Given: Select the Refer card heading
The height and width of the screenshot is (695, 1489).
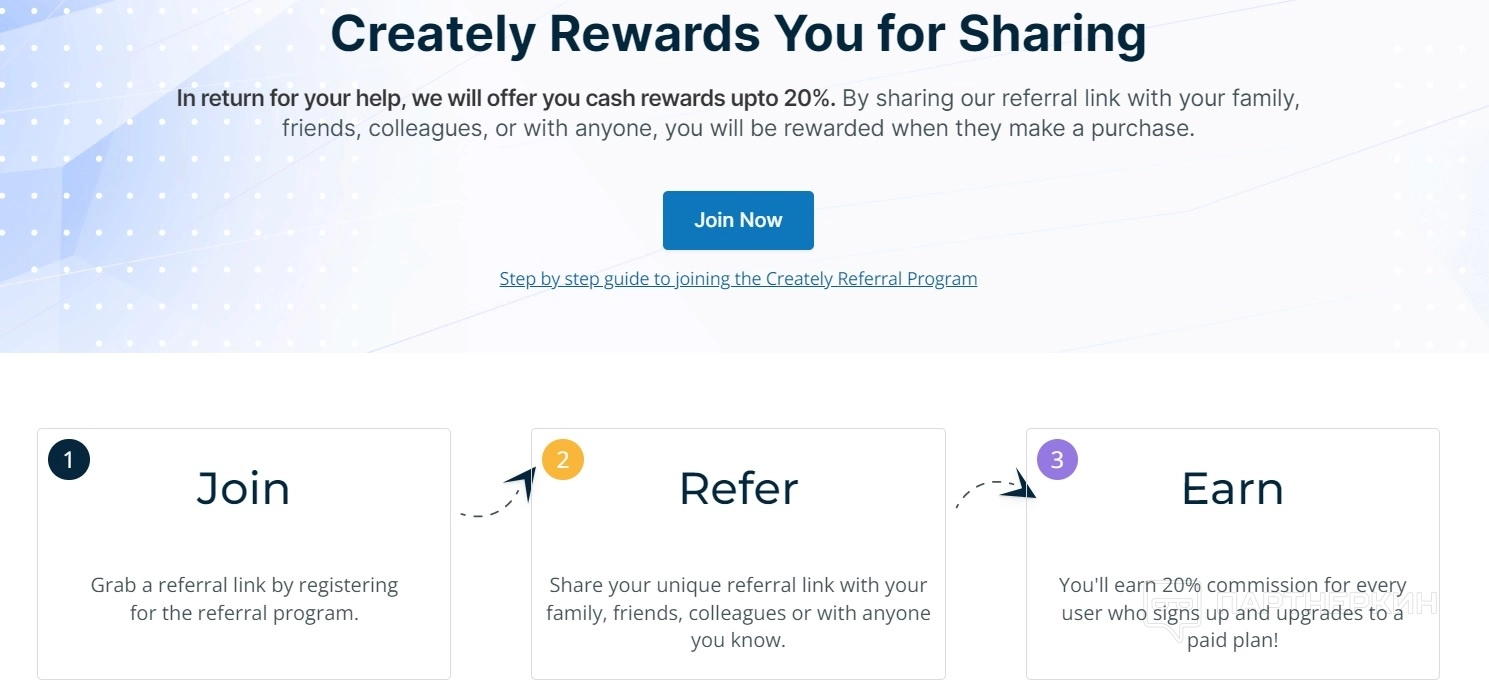Looking at the screenshot, I should [738, 489].
